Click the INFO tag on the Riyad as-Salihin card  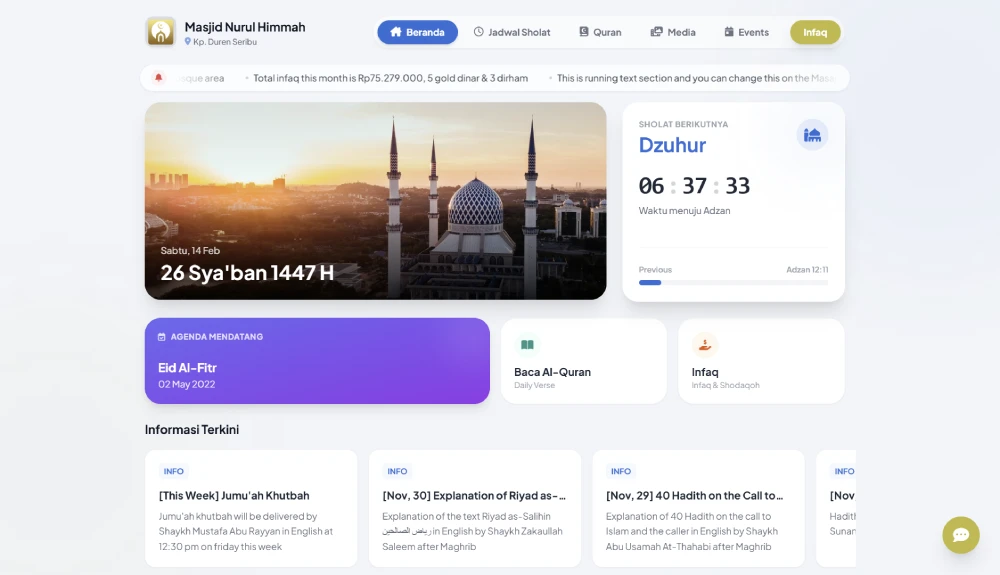point(397,471)
